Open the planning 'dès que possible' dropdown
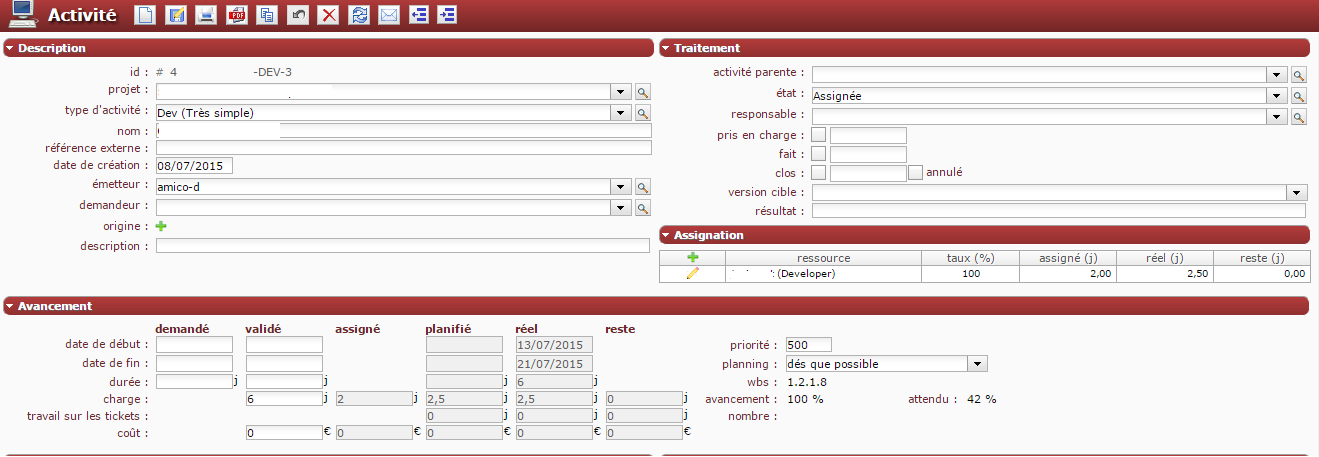1319x457 pixels. 978,364
